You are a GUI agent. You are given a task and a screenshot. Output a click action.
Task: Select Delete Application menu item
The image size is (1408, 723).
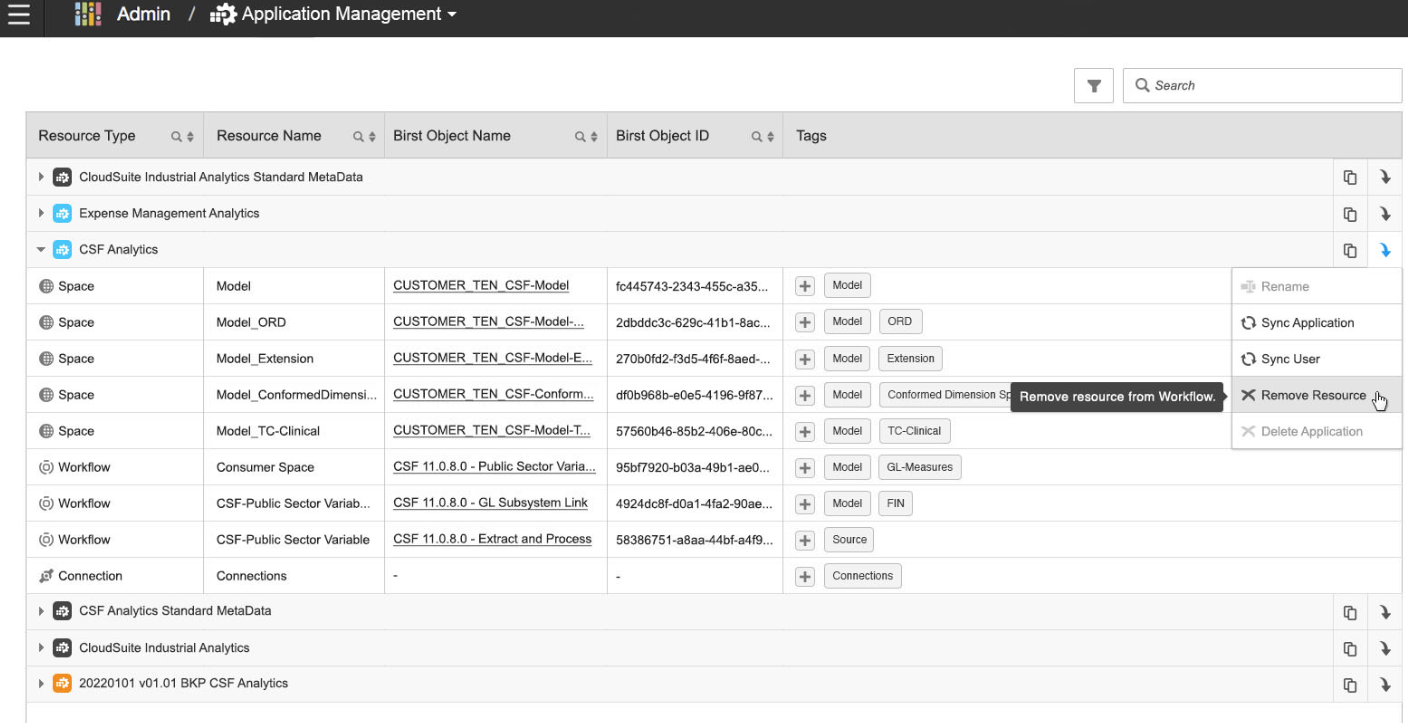[1316, 431]
